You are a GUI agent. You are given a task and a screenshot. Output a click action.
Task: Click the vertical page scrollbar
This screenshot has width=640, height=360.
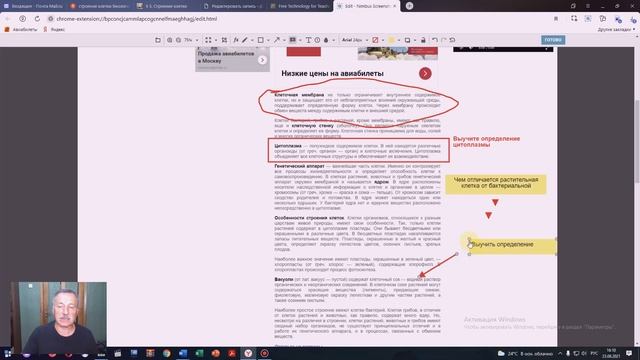point(636,141)
